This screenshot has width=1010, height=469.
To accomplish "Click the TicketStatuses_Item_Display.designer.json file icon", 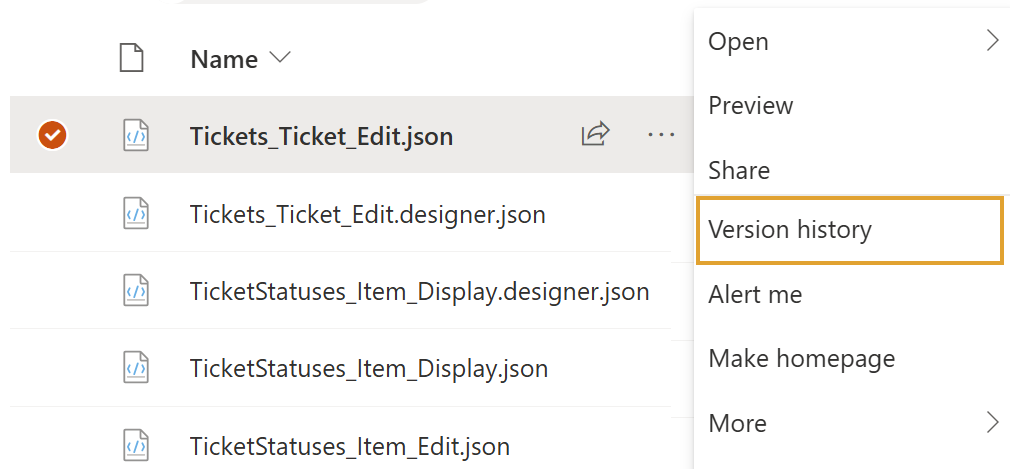I will 136,291.
